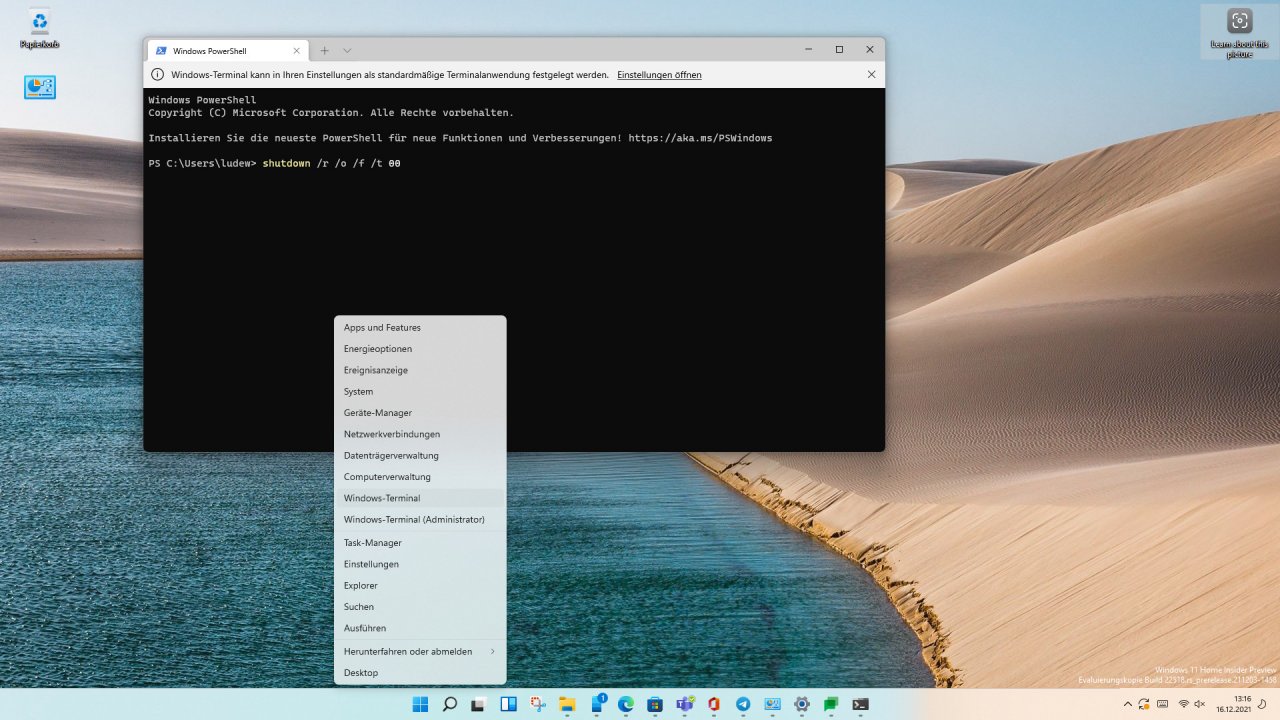Open Microsoft Teams taskbar icon
This screenshot has height=720, width=1280.
(x=684, y=704)
